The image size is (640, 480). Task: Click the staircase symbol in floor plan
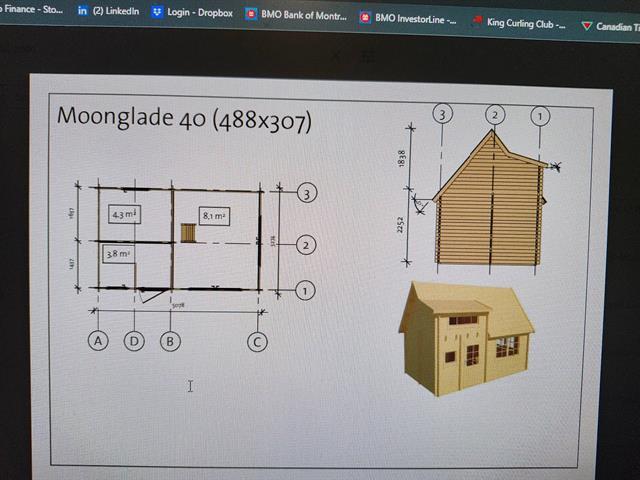coord(186,232)
